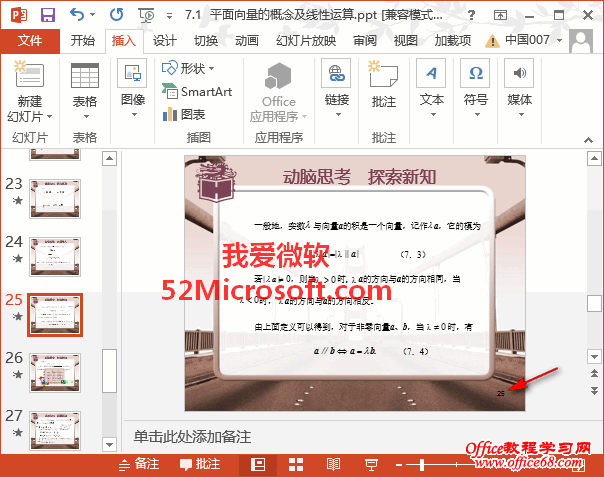Click thumbnail pane scroll down arrow
Viewport: 604px width, 477px height.
[x=109, y=445]
